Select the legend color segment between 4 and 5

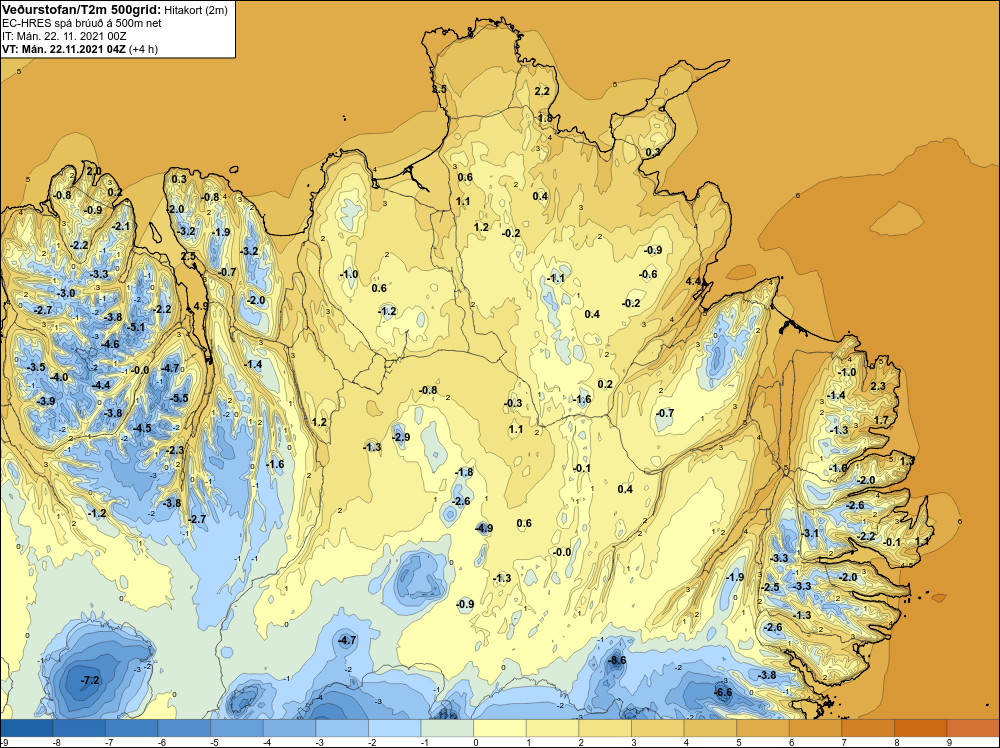710,728
